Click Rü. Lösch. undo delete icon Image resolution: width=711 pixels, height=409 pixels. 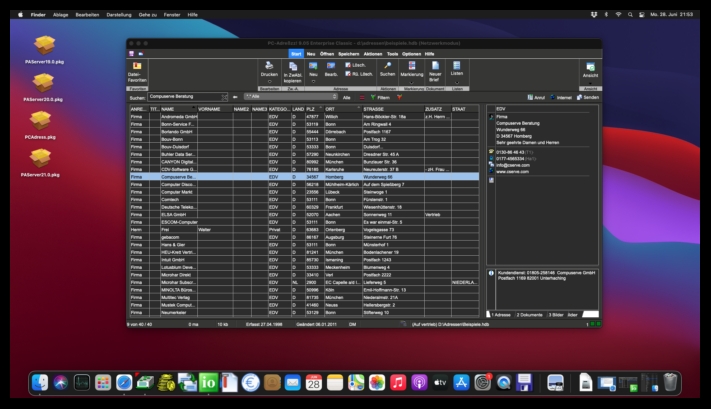pyautogui.click(x=348, y=73)
